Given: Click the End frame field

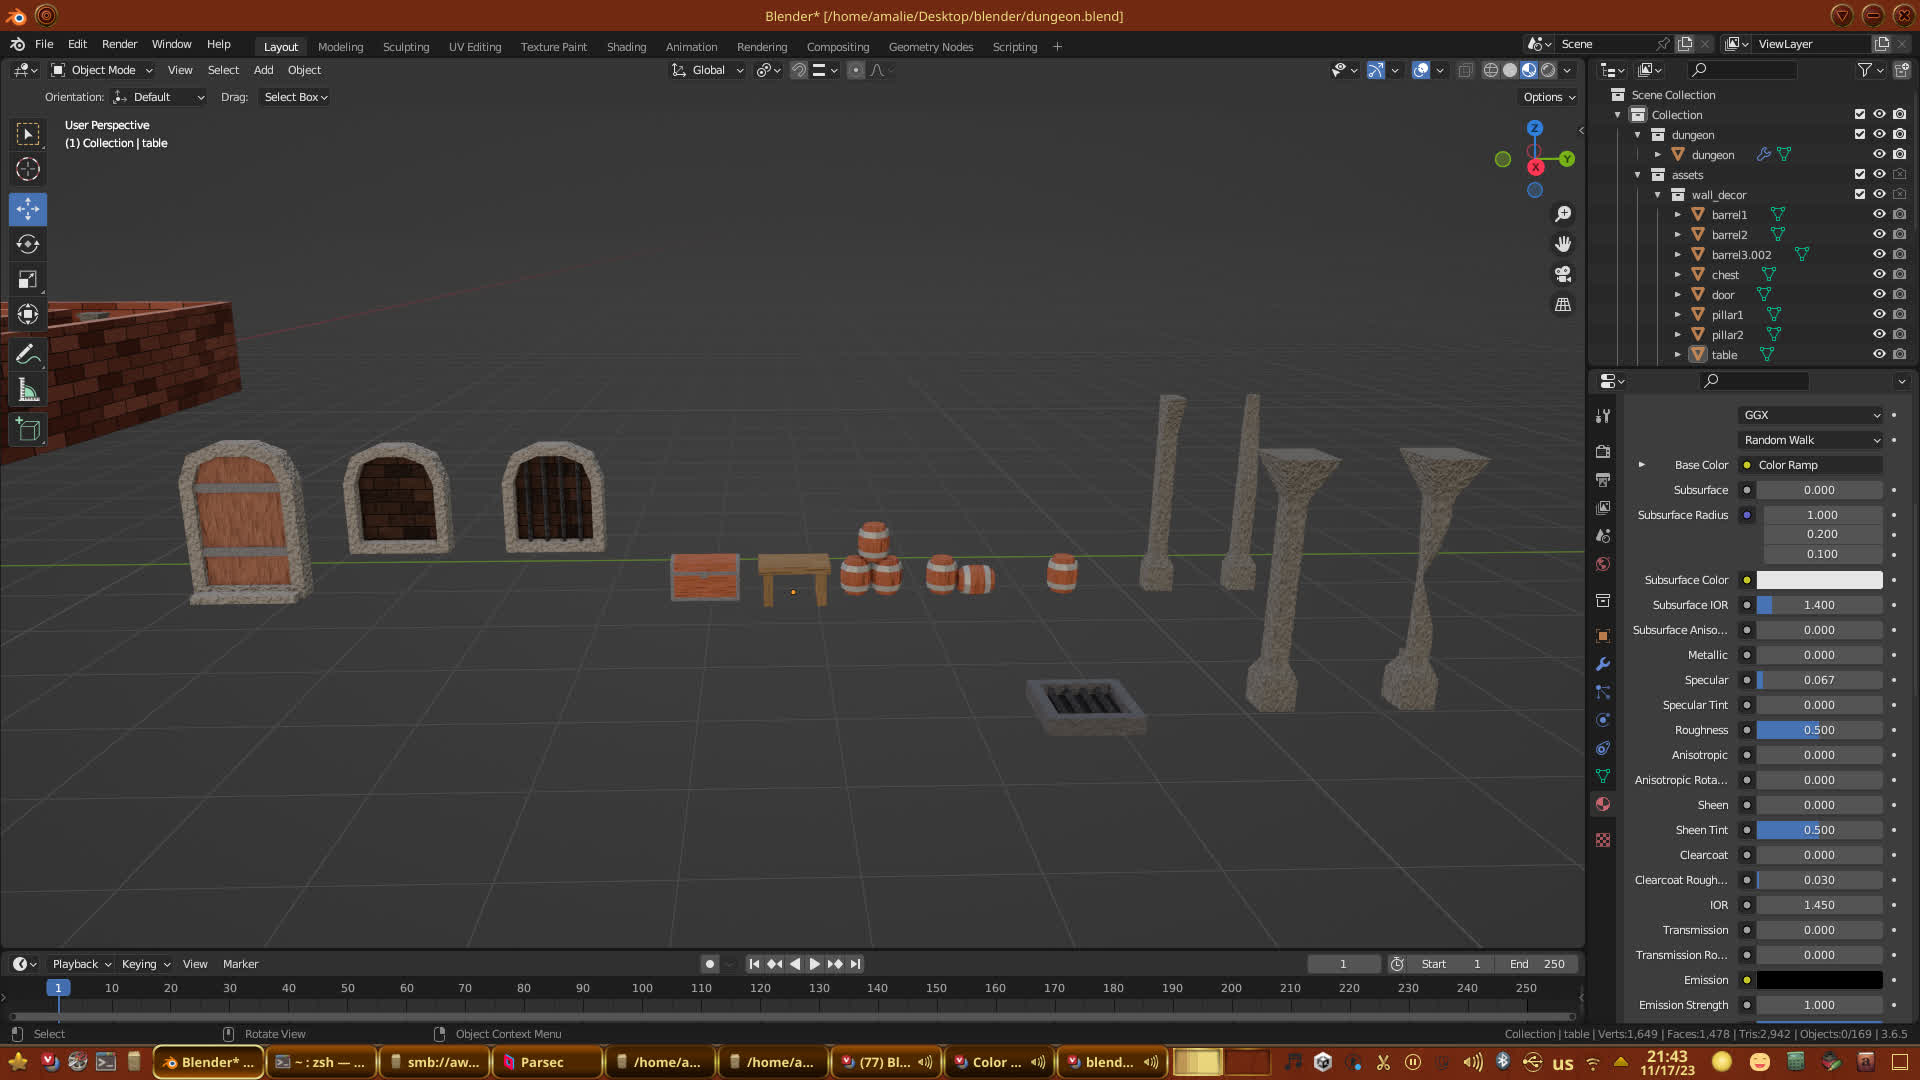Looking at the screenshot, I should (1537, 964).
